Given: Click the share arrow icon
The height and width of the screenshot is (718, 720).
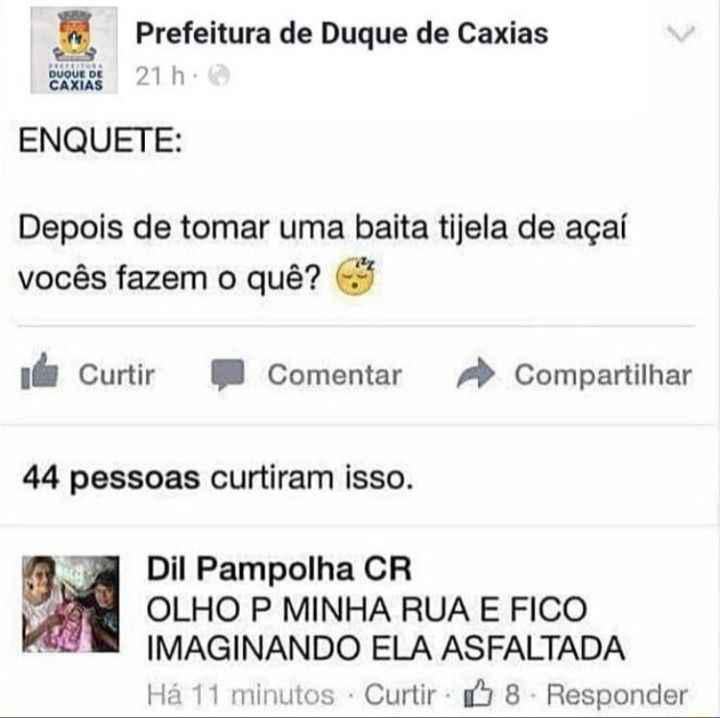Looking at the screenshot, I should pos(476,373).
